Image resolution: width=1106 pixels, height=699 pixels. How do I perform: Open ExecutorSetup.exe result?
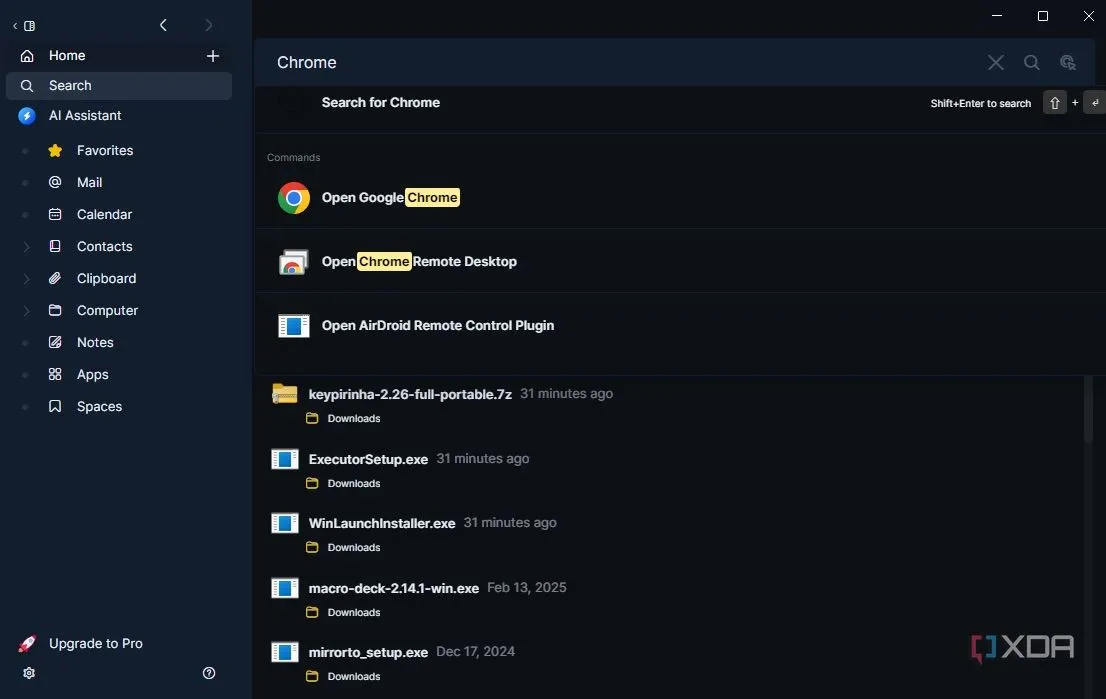368,459
